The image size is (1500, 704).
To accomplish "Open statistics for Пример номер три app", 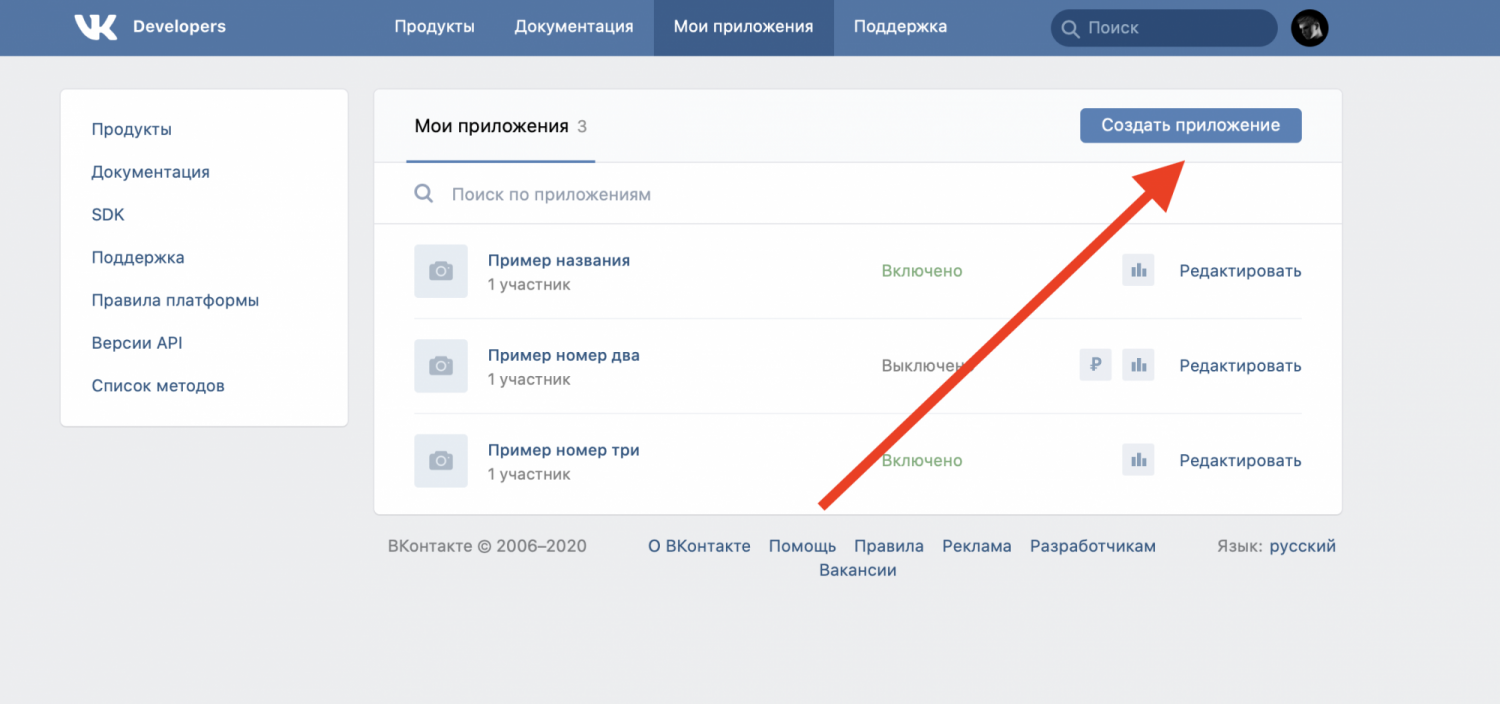I will [x=1138, y=460].
